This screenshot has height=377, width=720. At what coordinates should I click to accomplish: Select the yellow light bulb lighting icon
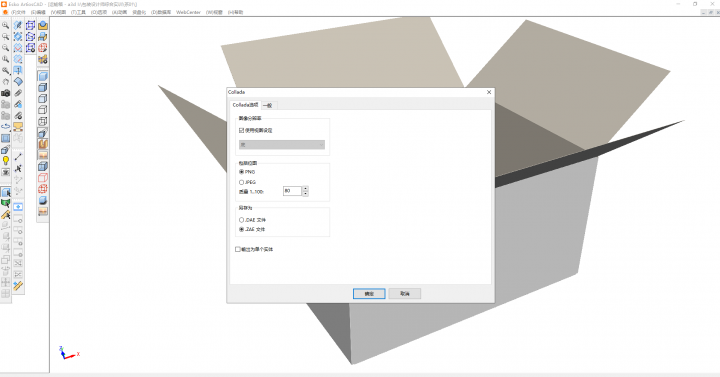point(6,161)
